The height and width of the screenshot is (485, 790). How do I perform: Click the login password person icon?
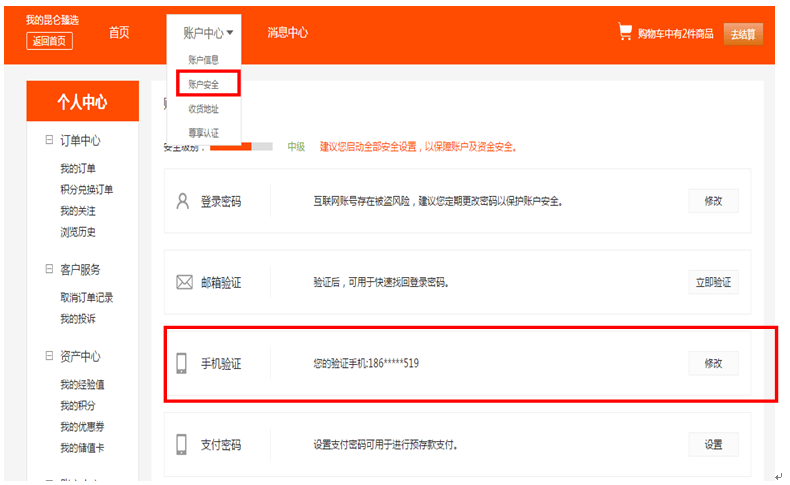click(182, 201)
